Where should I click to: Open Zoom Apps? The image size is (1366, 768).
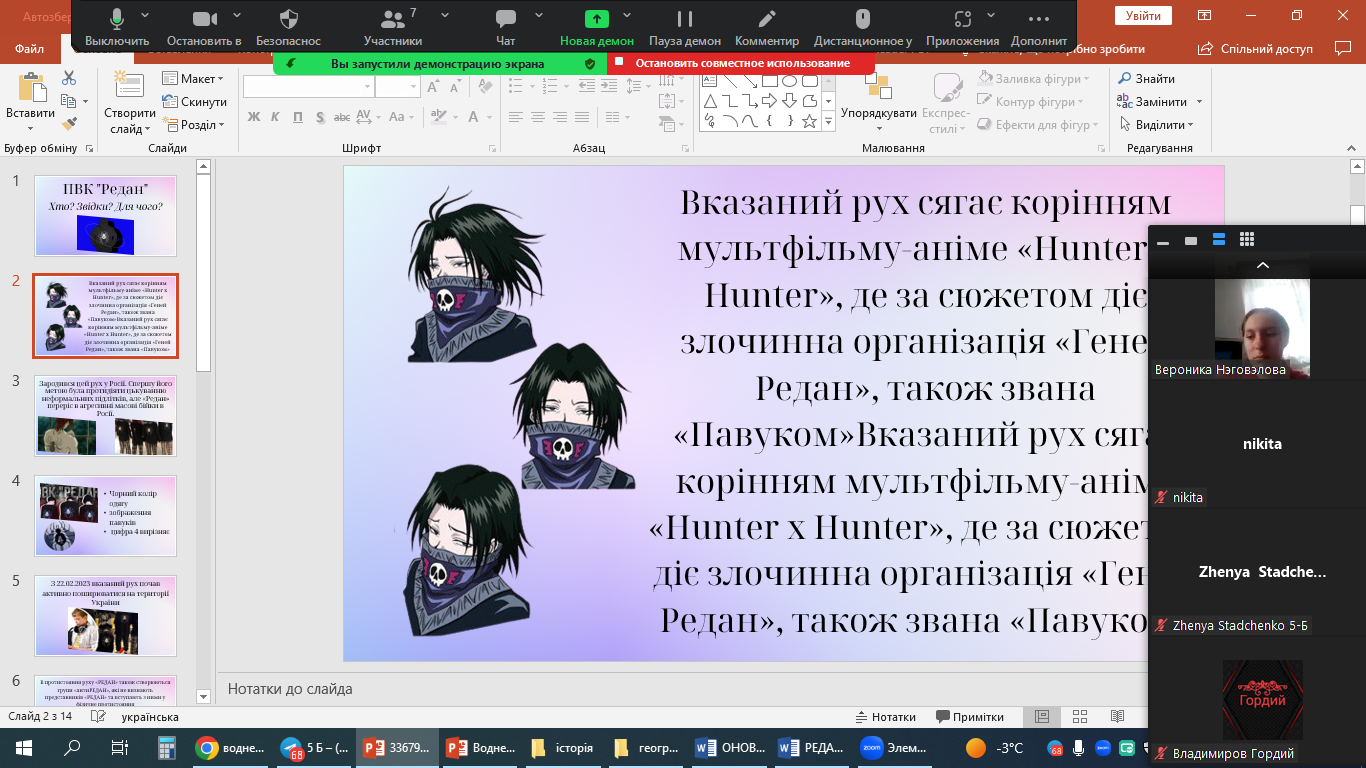[962, 25]
